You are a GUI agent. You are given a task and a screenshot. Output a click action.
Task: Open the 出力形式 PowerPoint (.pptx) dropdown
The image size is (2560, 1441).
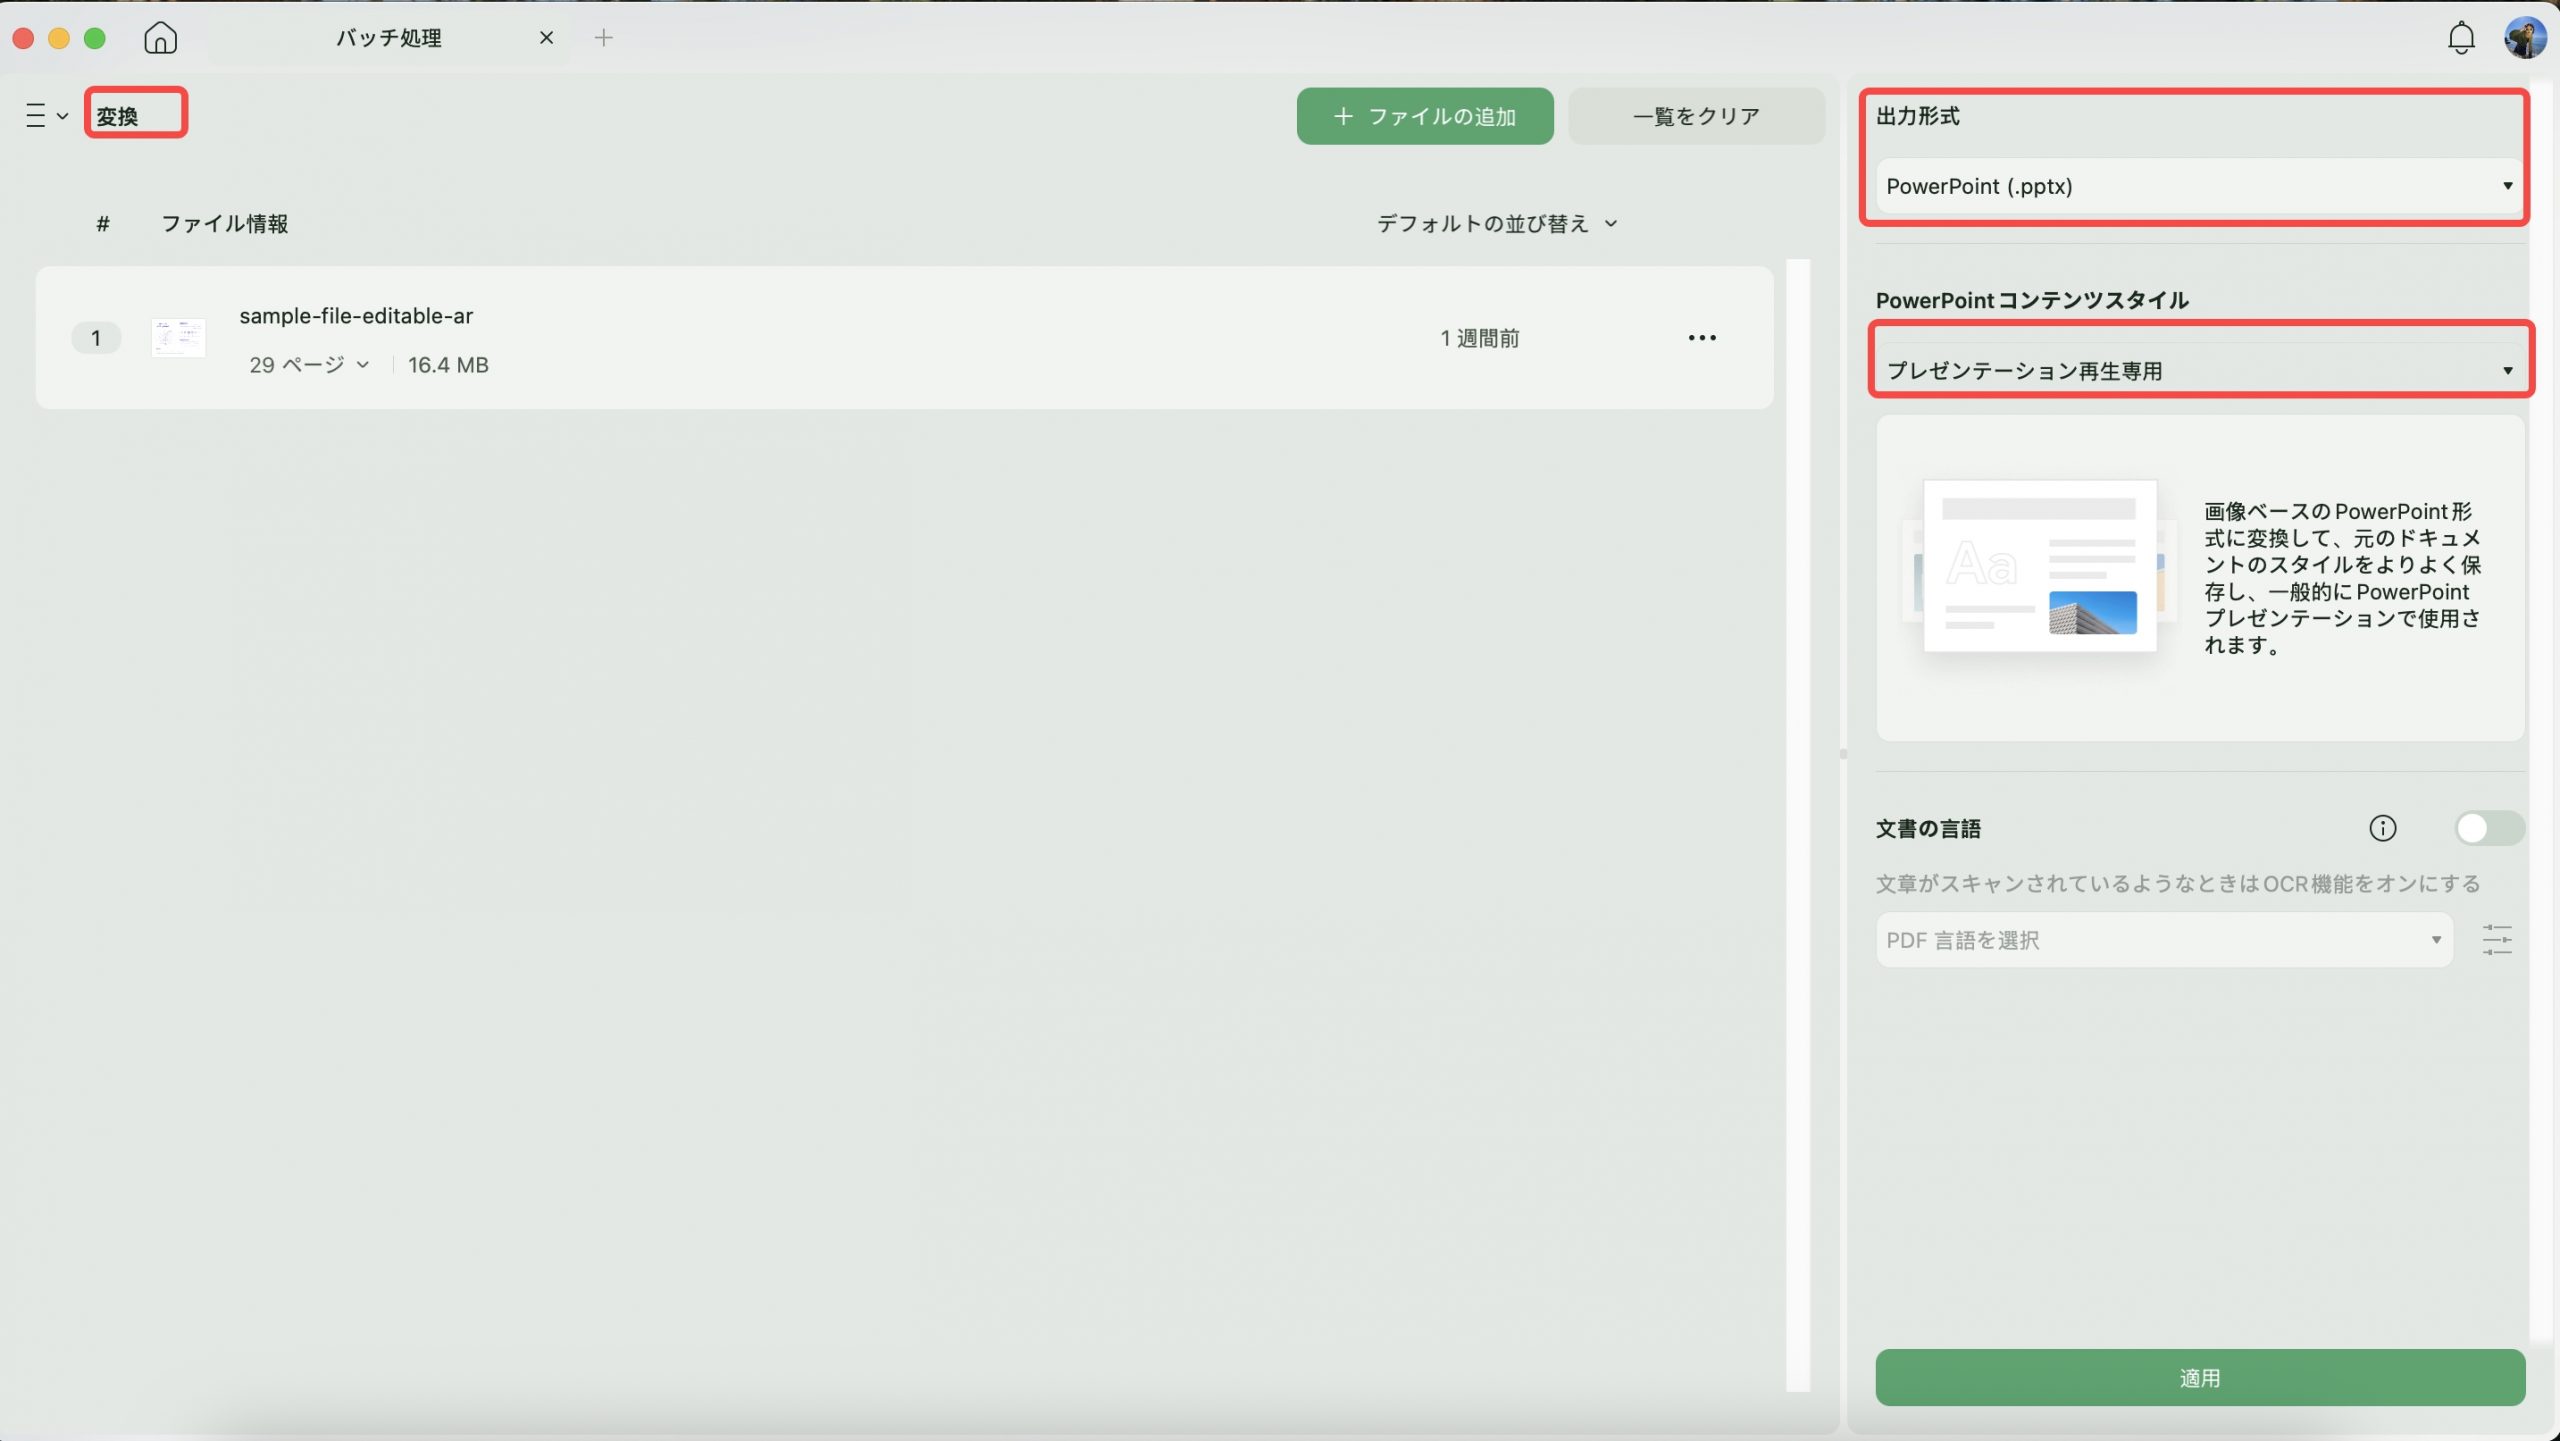click(2199, 186)
